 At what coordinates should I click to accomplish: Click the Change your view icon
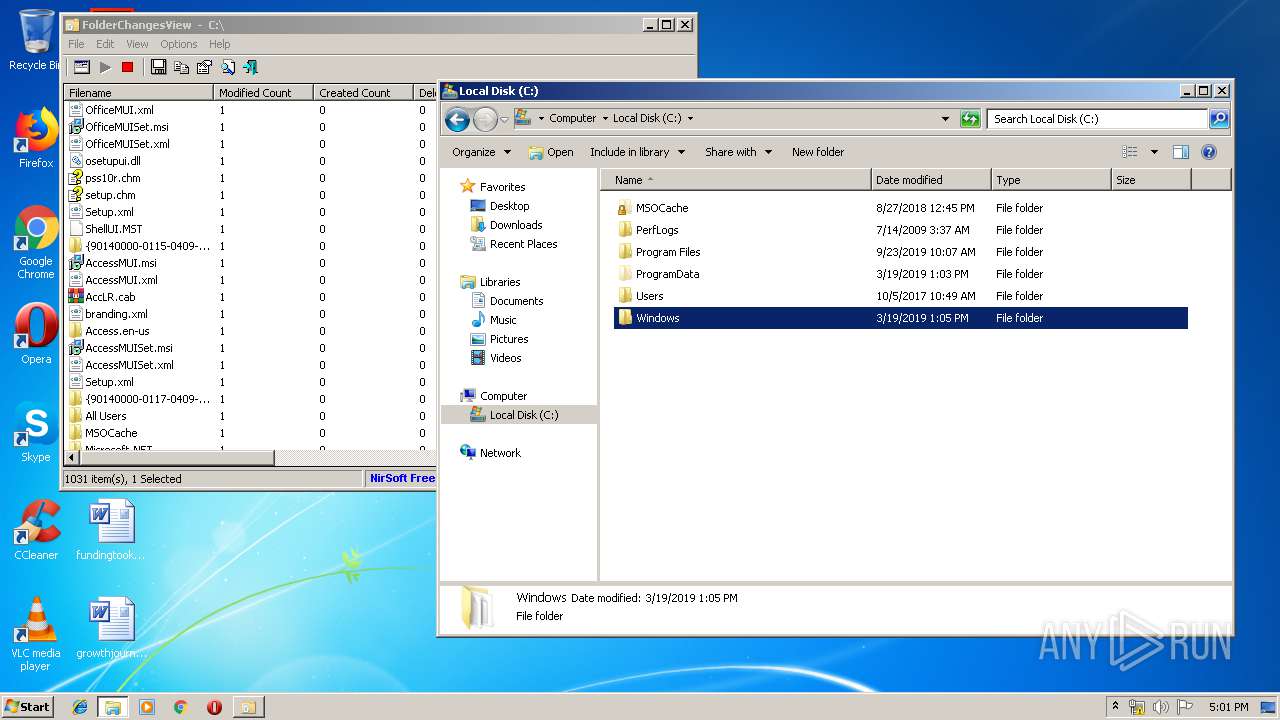pyautogui.click(x=1130, y=152)
